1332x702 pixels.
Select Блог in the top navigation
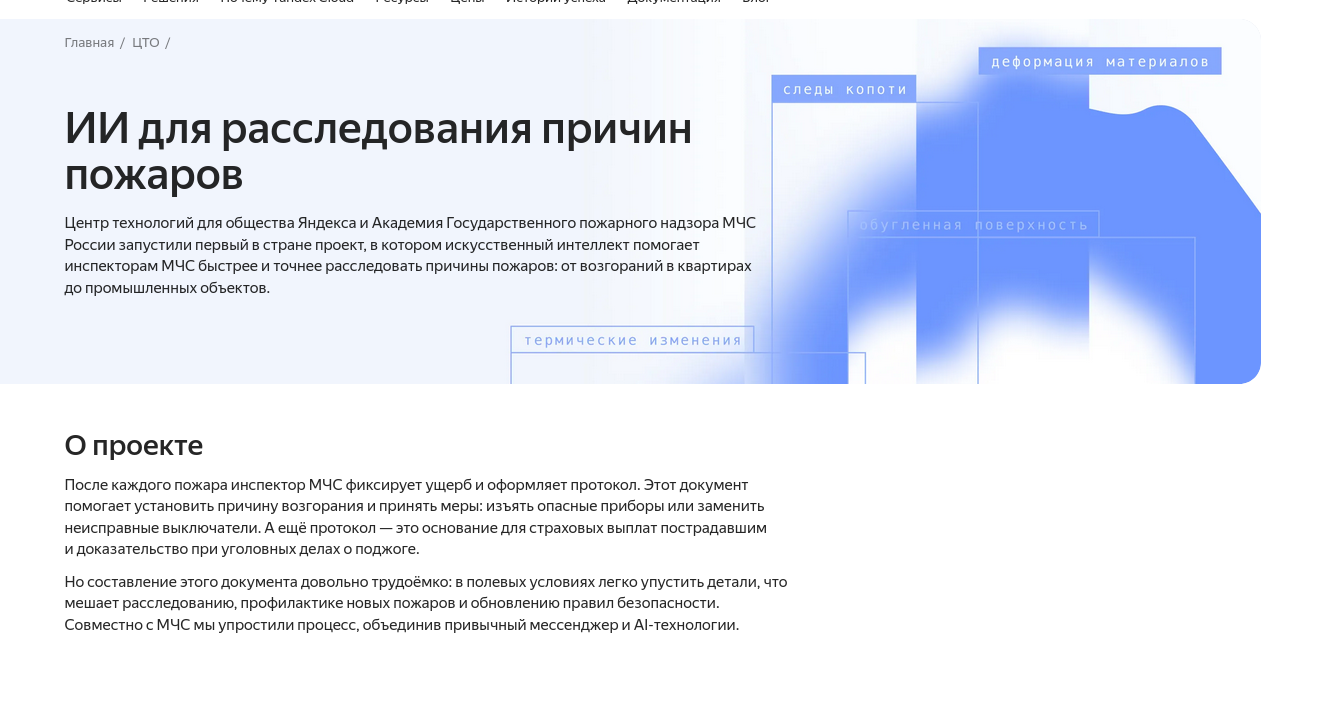tap(757, 2)
